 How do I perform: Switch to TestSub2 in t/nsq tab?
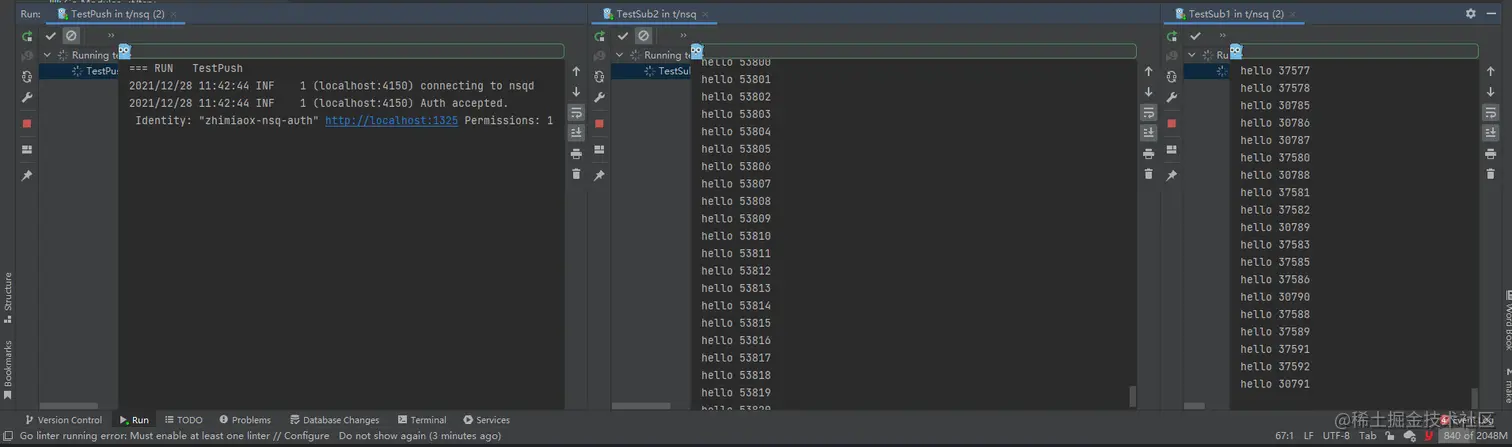coord(655,14)
